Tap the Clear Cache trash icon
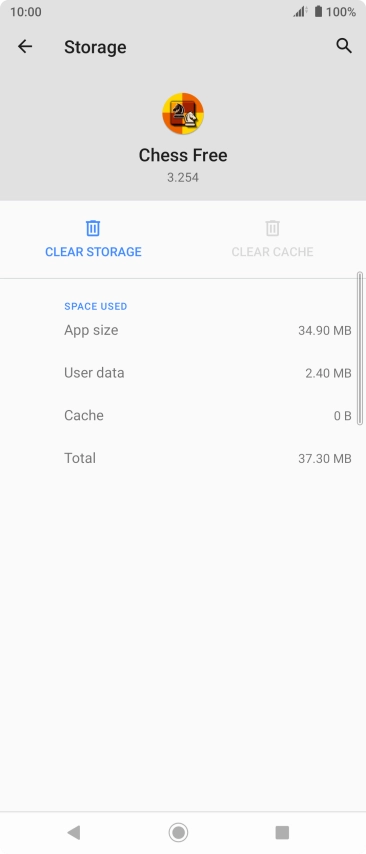The height and width of the screenshot is (854, 366). [272, 228]
